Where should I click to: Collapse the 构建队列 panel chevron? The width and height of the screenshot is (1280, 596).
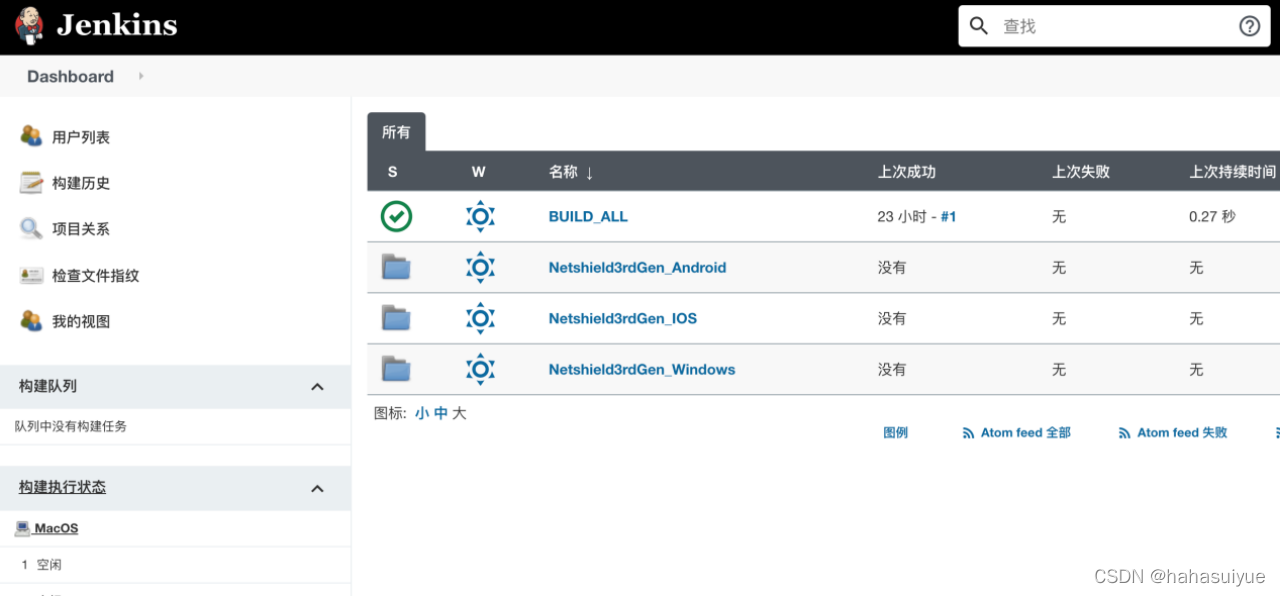click(x=317, y=387)
